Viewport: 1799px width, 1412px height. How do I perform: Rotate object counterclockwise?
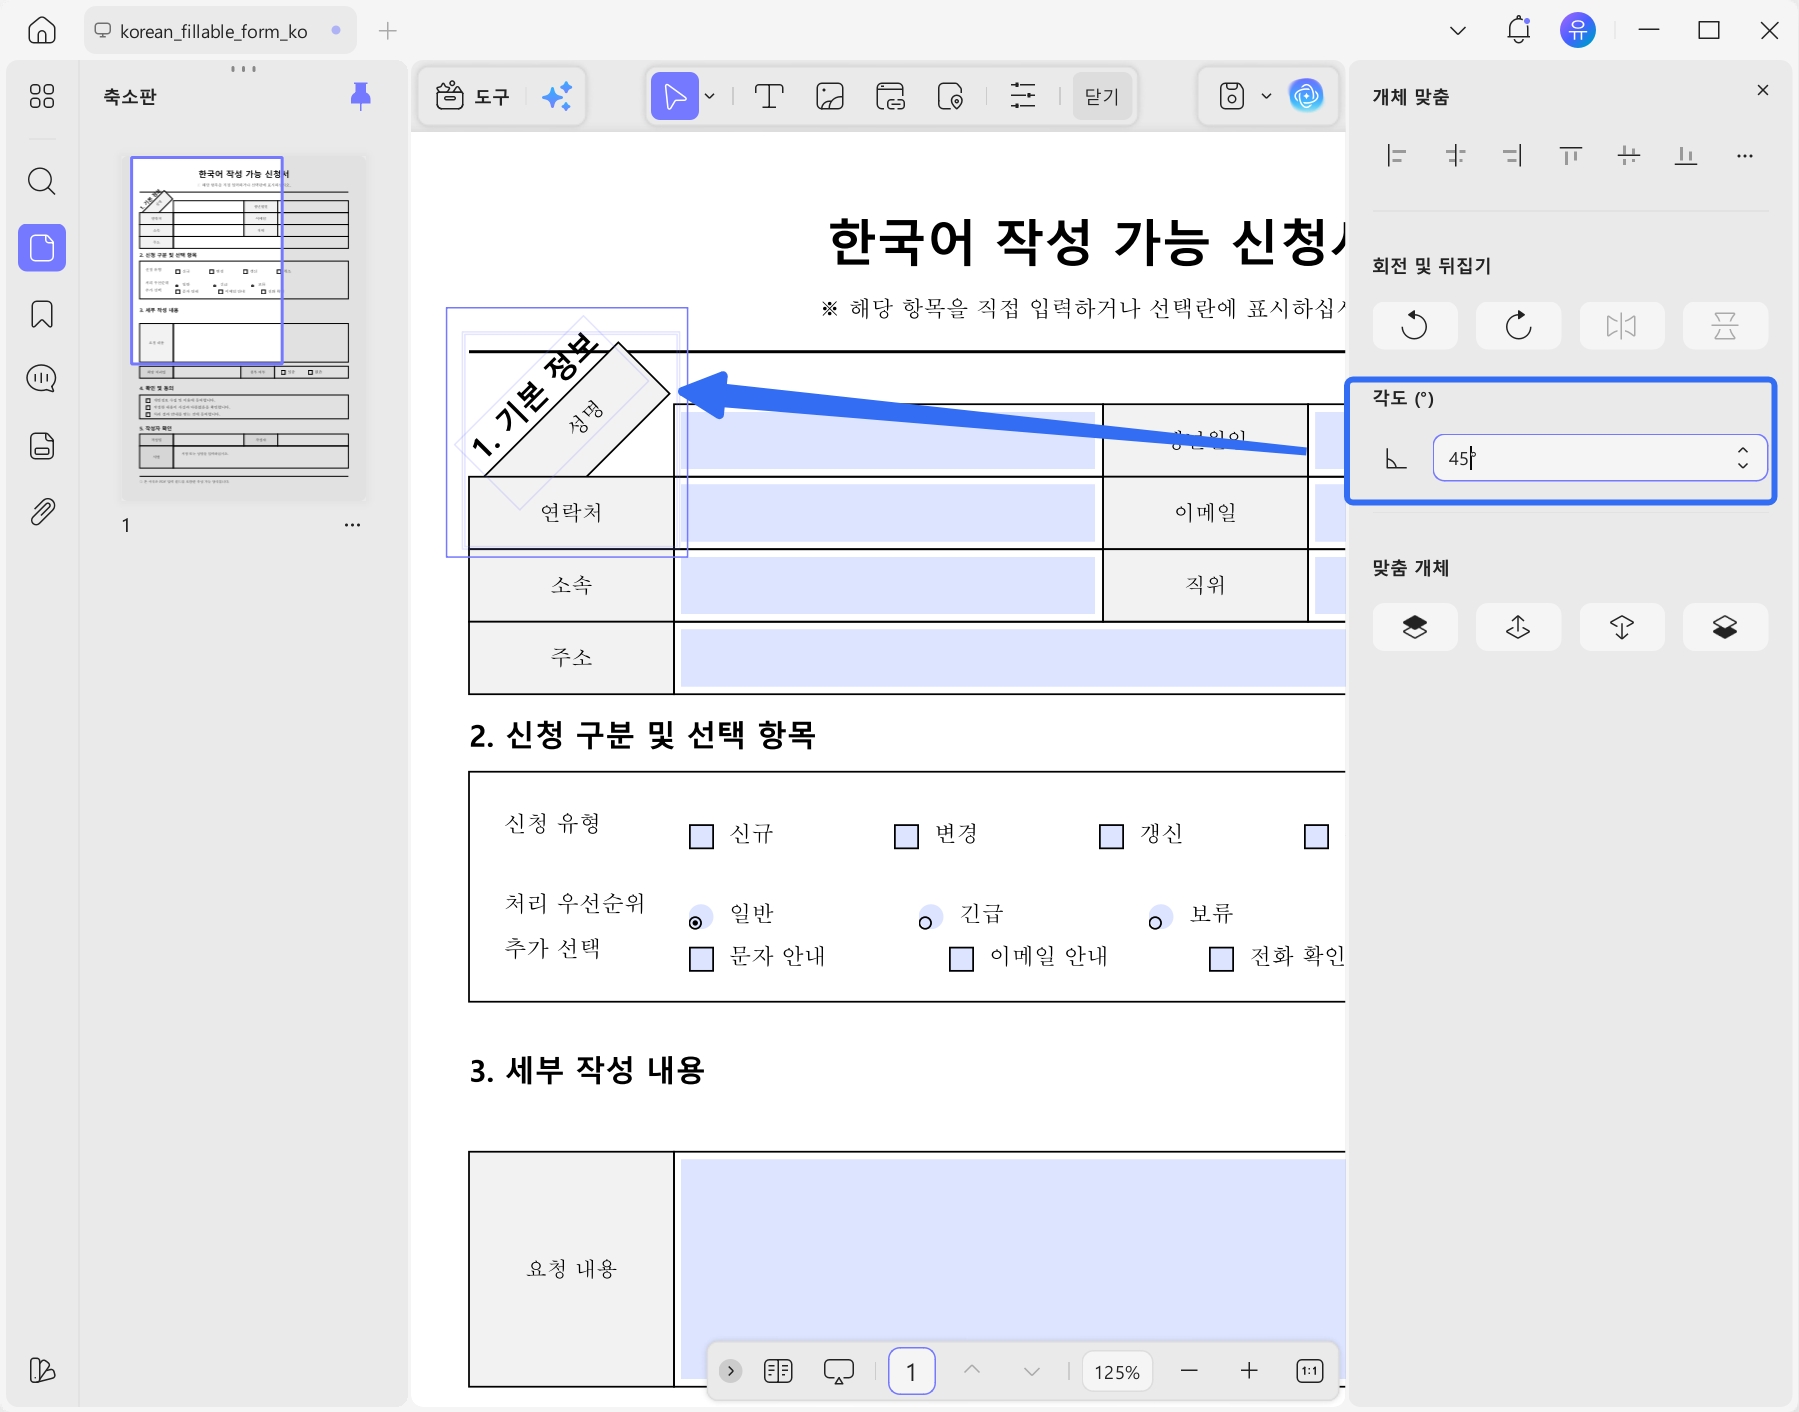1414,325
